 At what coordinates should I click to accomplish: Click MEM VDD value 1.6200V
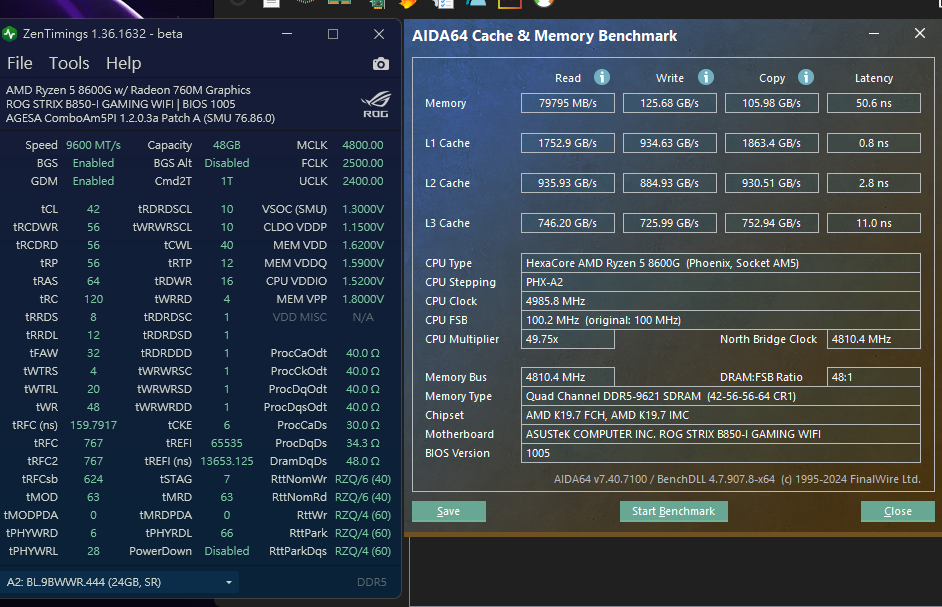(x=363, y=245)
